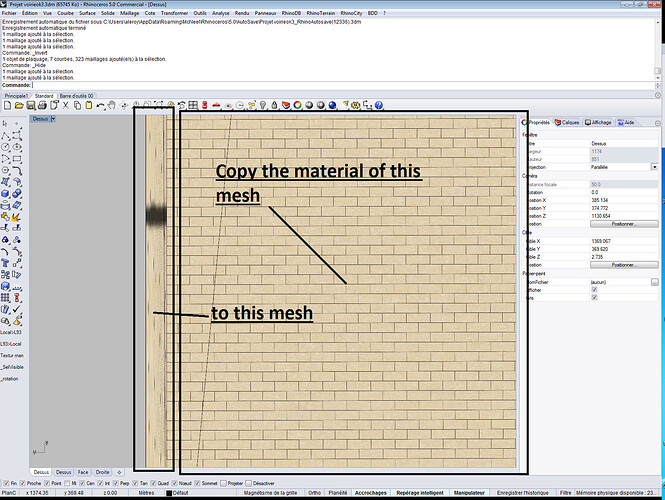Toggle Magnétisme de la grille

pyautogui.click(x=270, y=493)
